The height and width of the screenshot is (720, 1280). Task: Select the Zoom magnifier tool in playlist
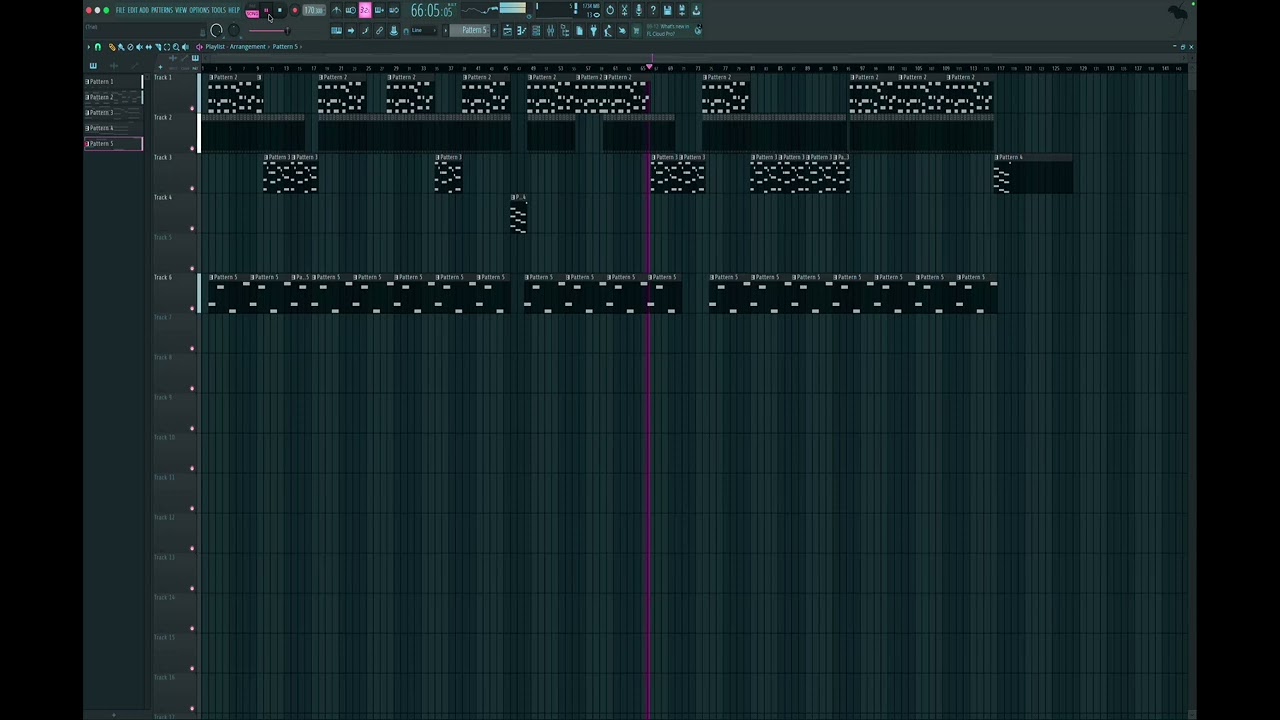(176, 47)
